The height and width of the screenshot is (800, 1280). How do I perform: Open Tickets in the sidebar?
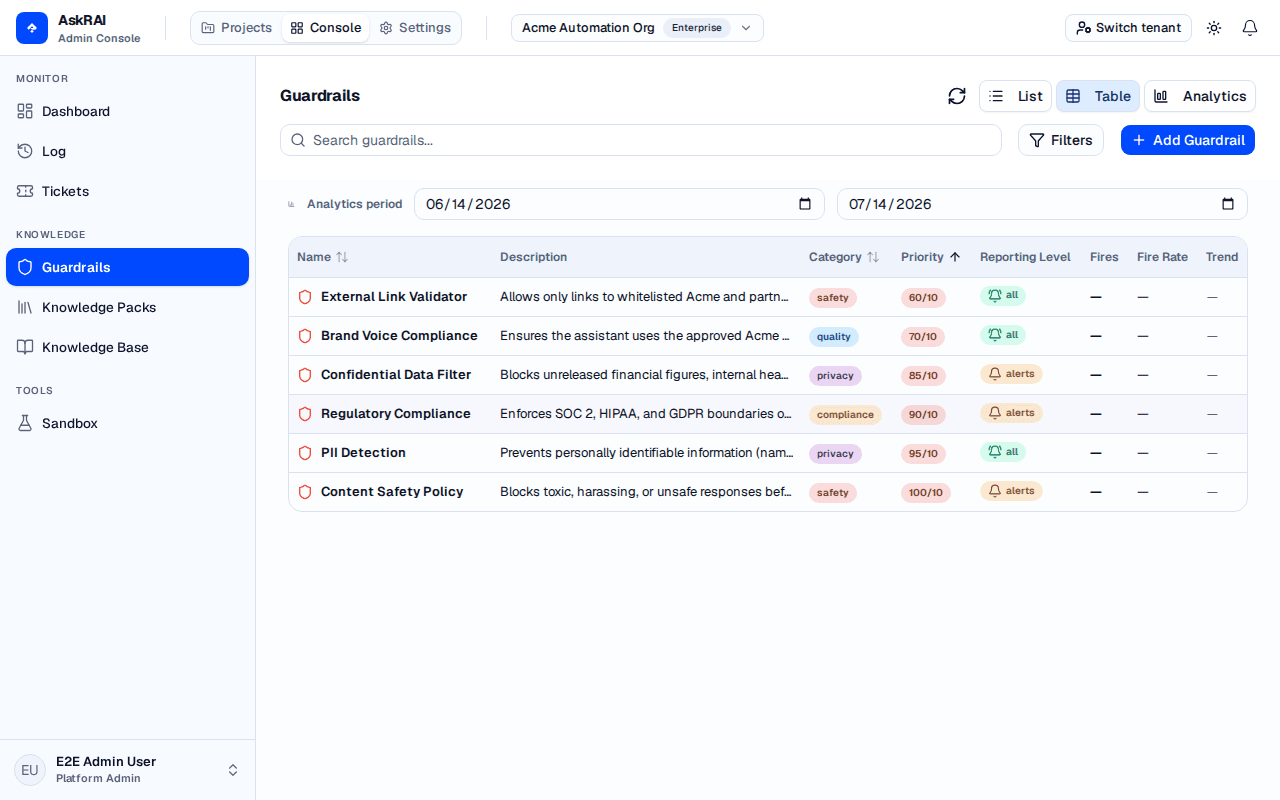tap(127, 191)
